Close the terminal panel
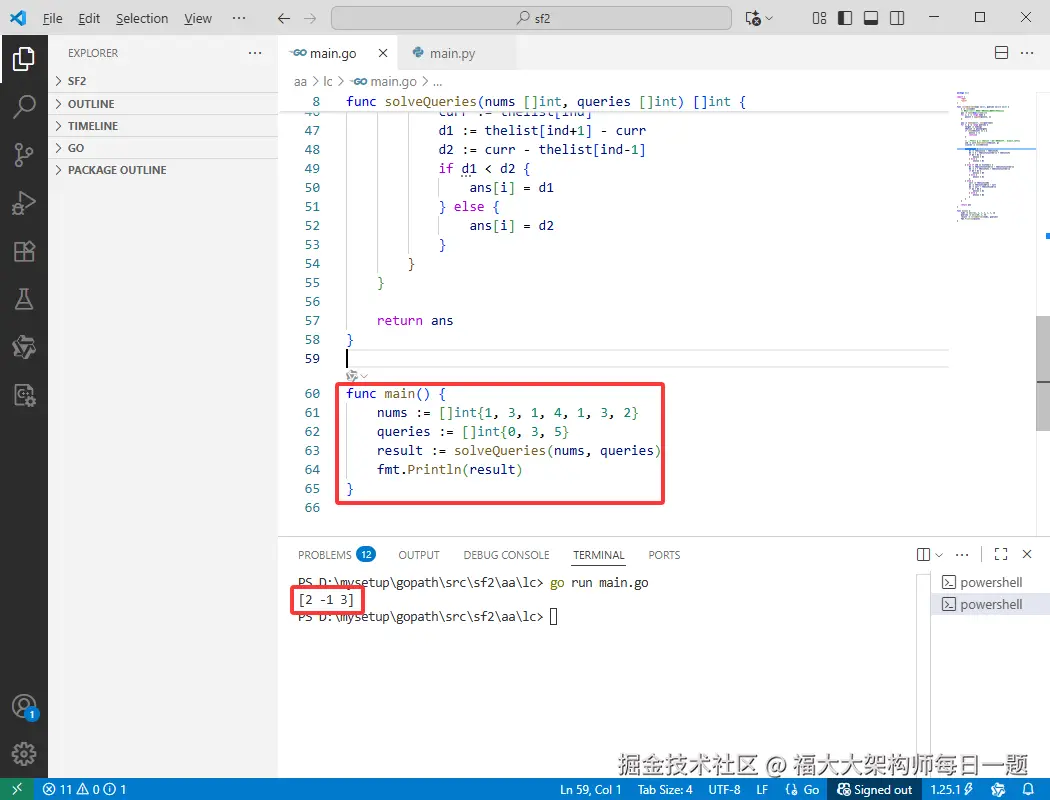1050x800 pixels. 1027,554
